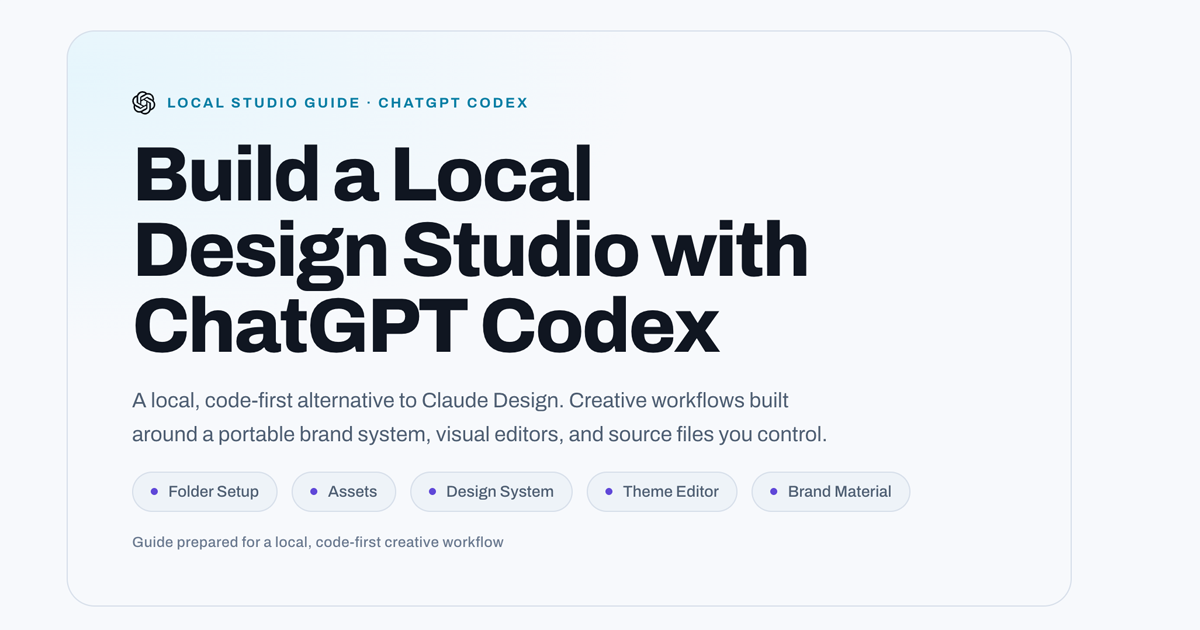Open the Brand Material pill

[831, 492]
